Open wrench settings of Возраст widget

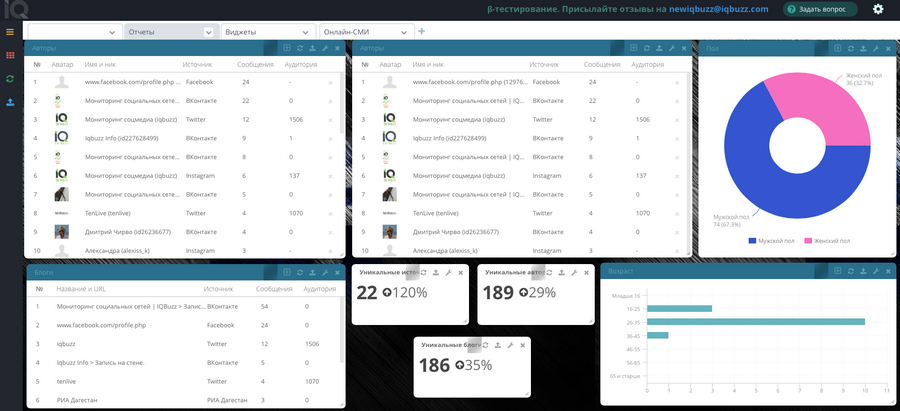click(876, 271)
